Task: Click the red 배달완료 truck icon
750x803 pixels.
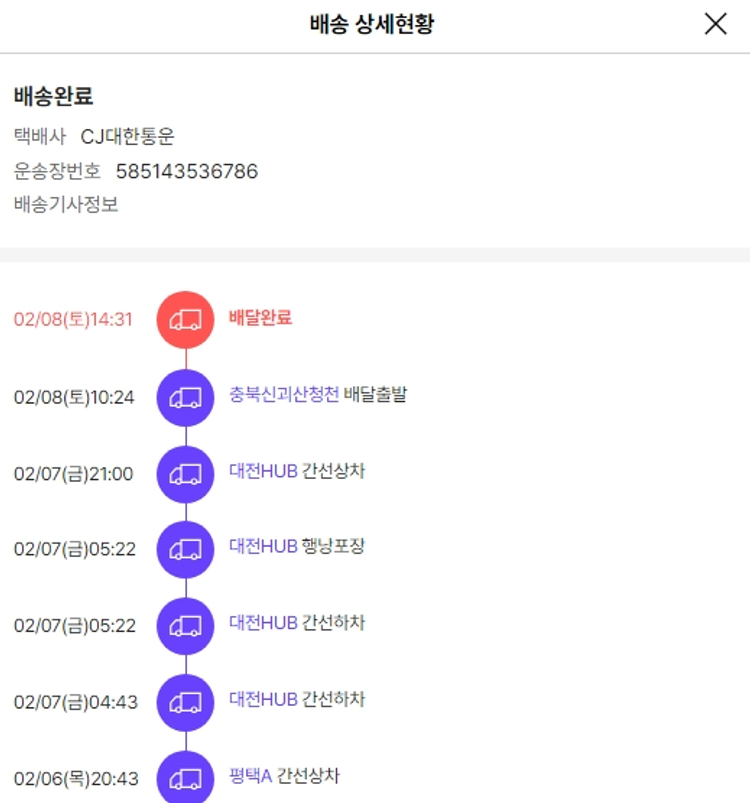Action: pyautogui.click(x=185, y=320)
